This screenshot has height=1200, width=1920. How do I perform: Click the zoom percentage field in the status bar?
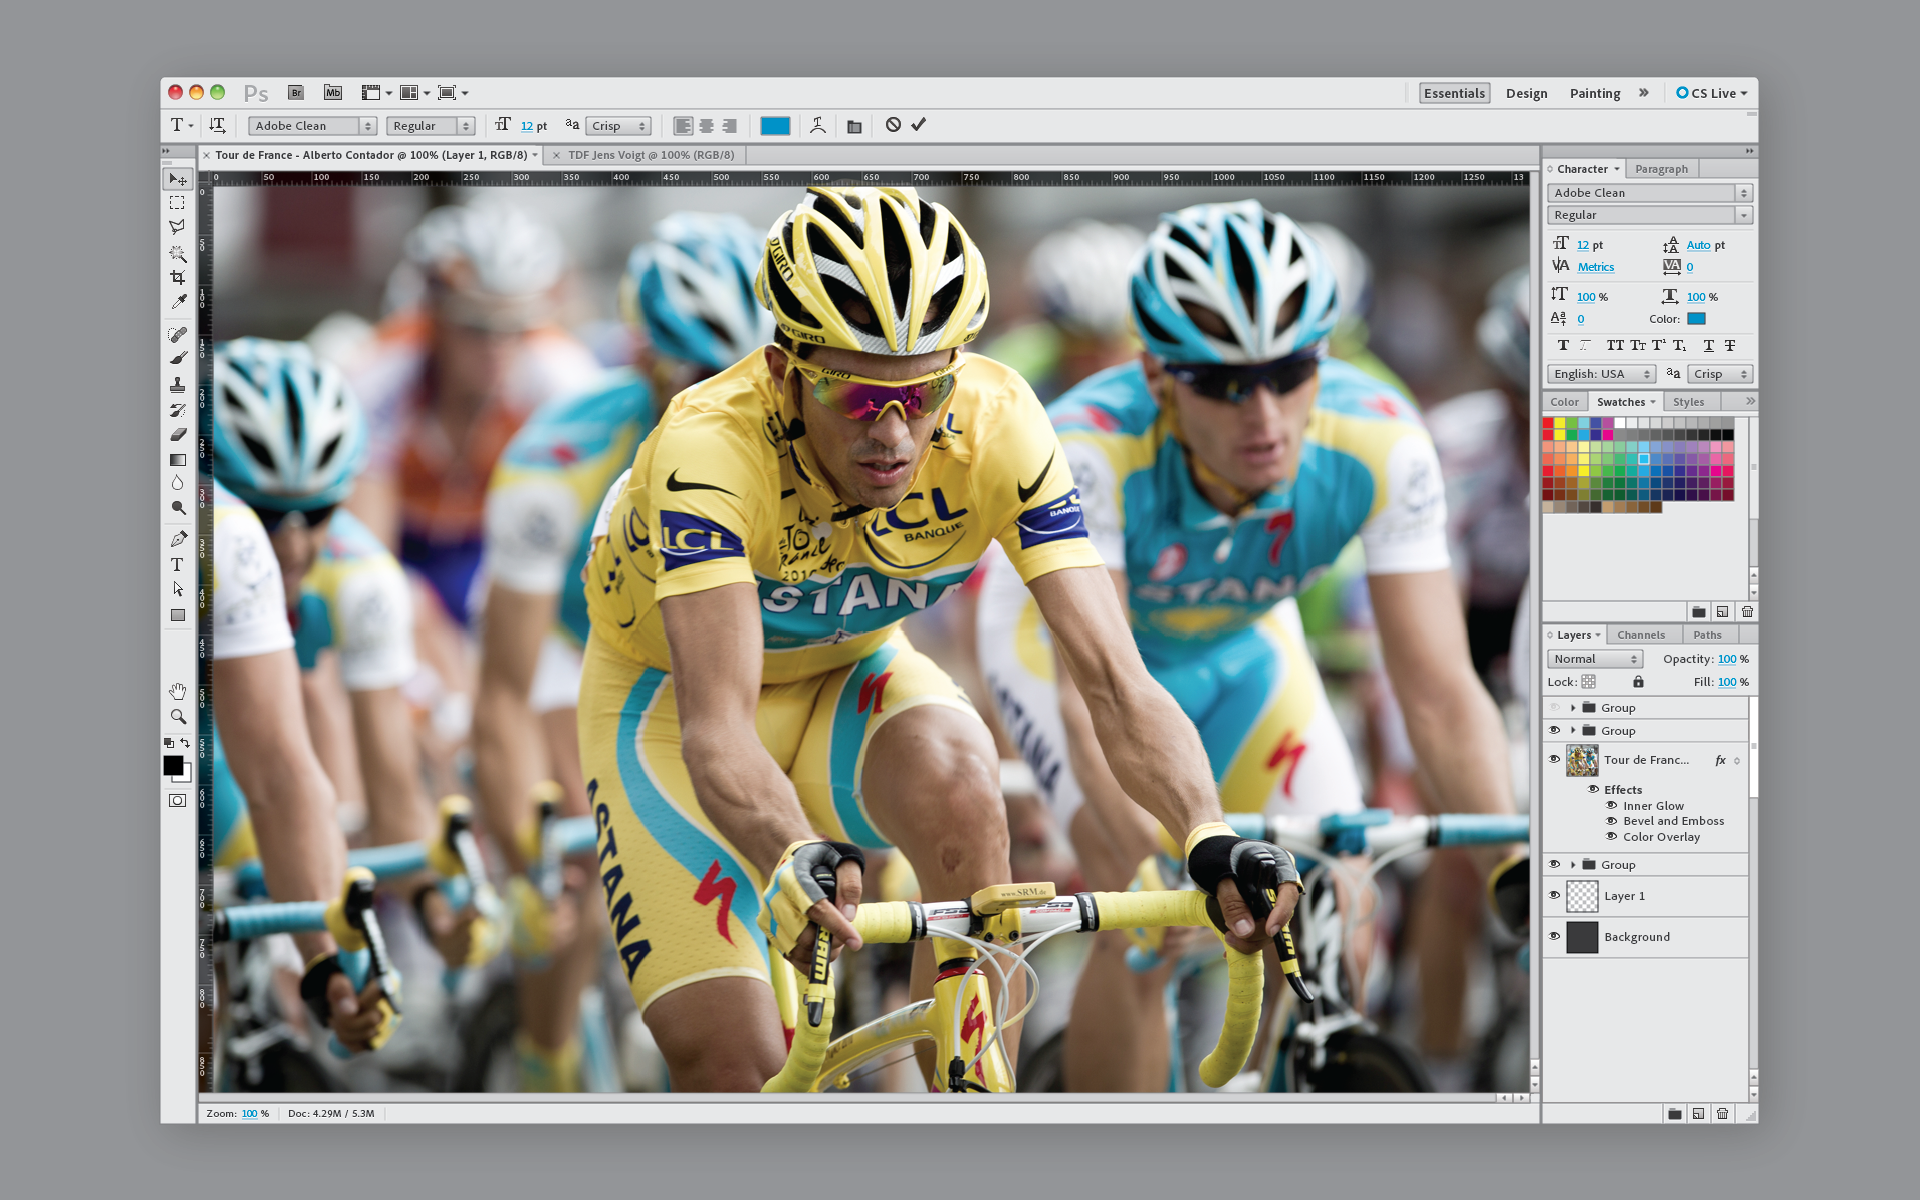(249, 1113)
